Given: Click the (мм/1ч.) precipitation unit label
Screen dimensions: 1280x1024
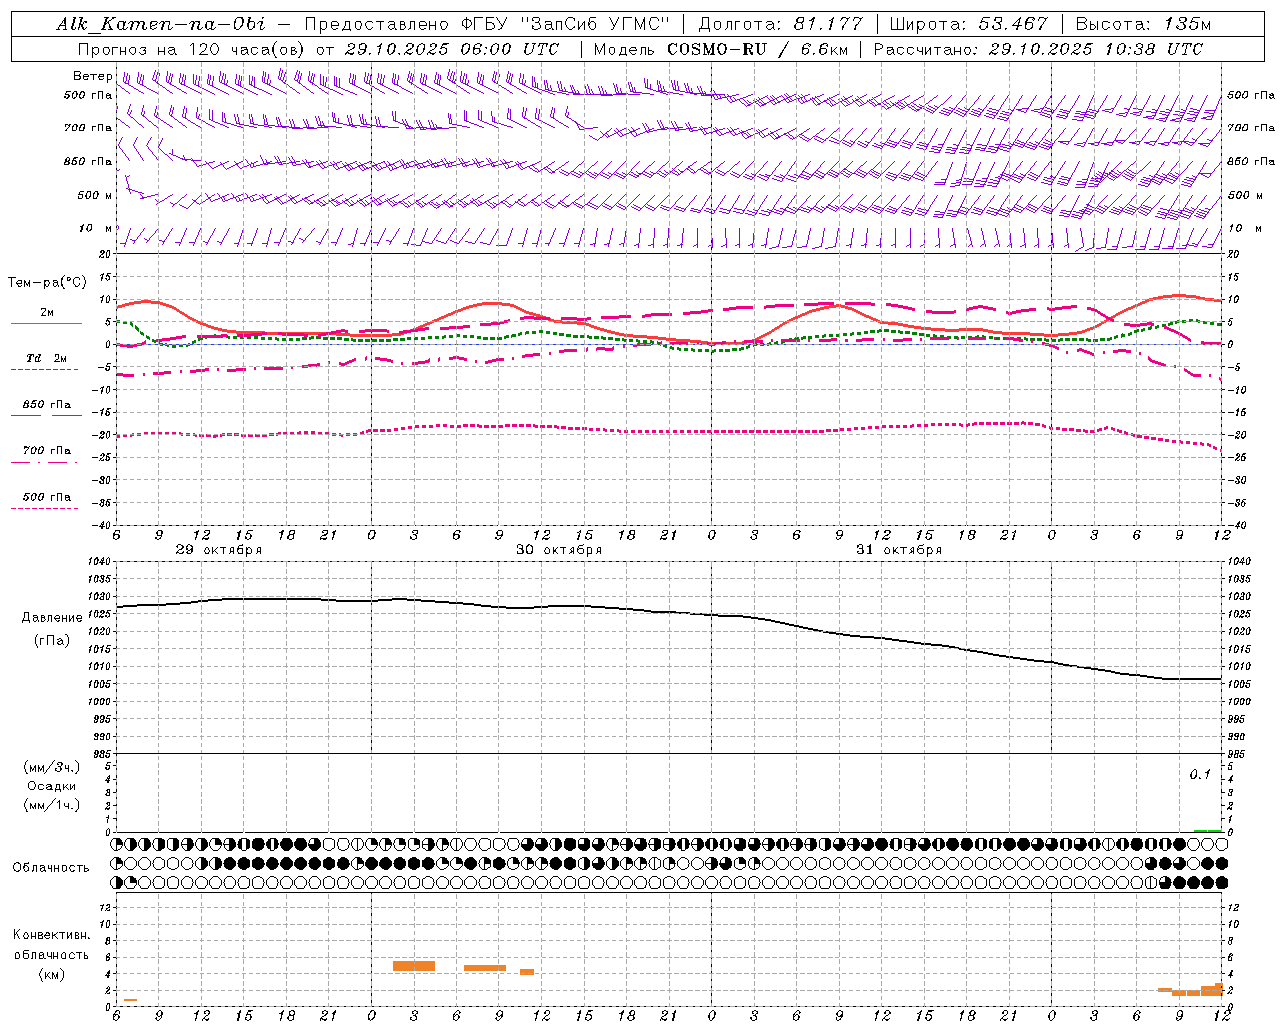Looking at the screenshot, I should pyautogui.click(x=52, y=805).
